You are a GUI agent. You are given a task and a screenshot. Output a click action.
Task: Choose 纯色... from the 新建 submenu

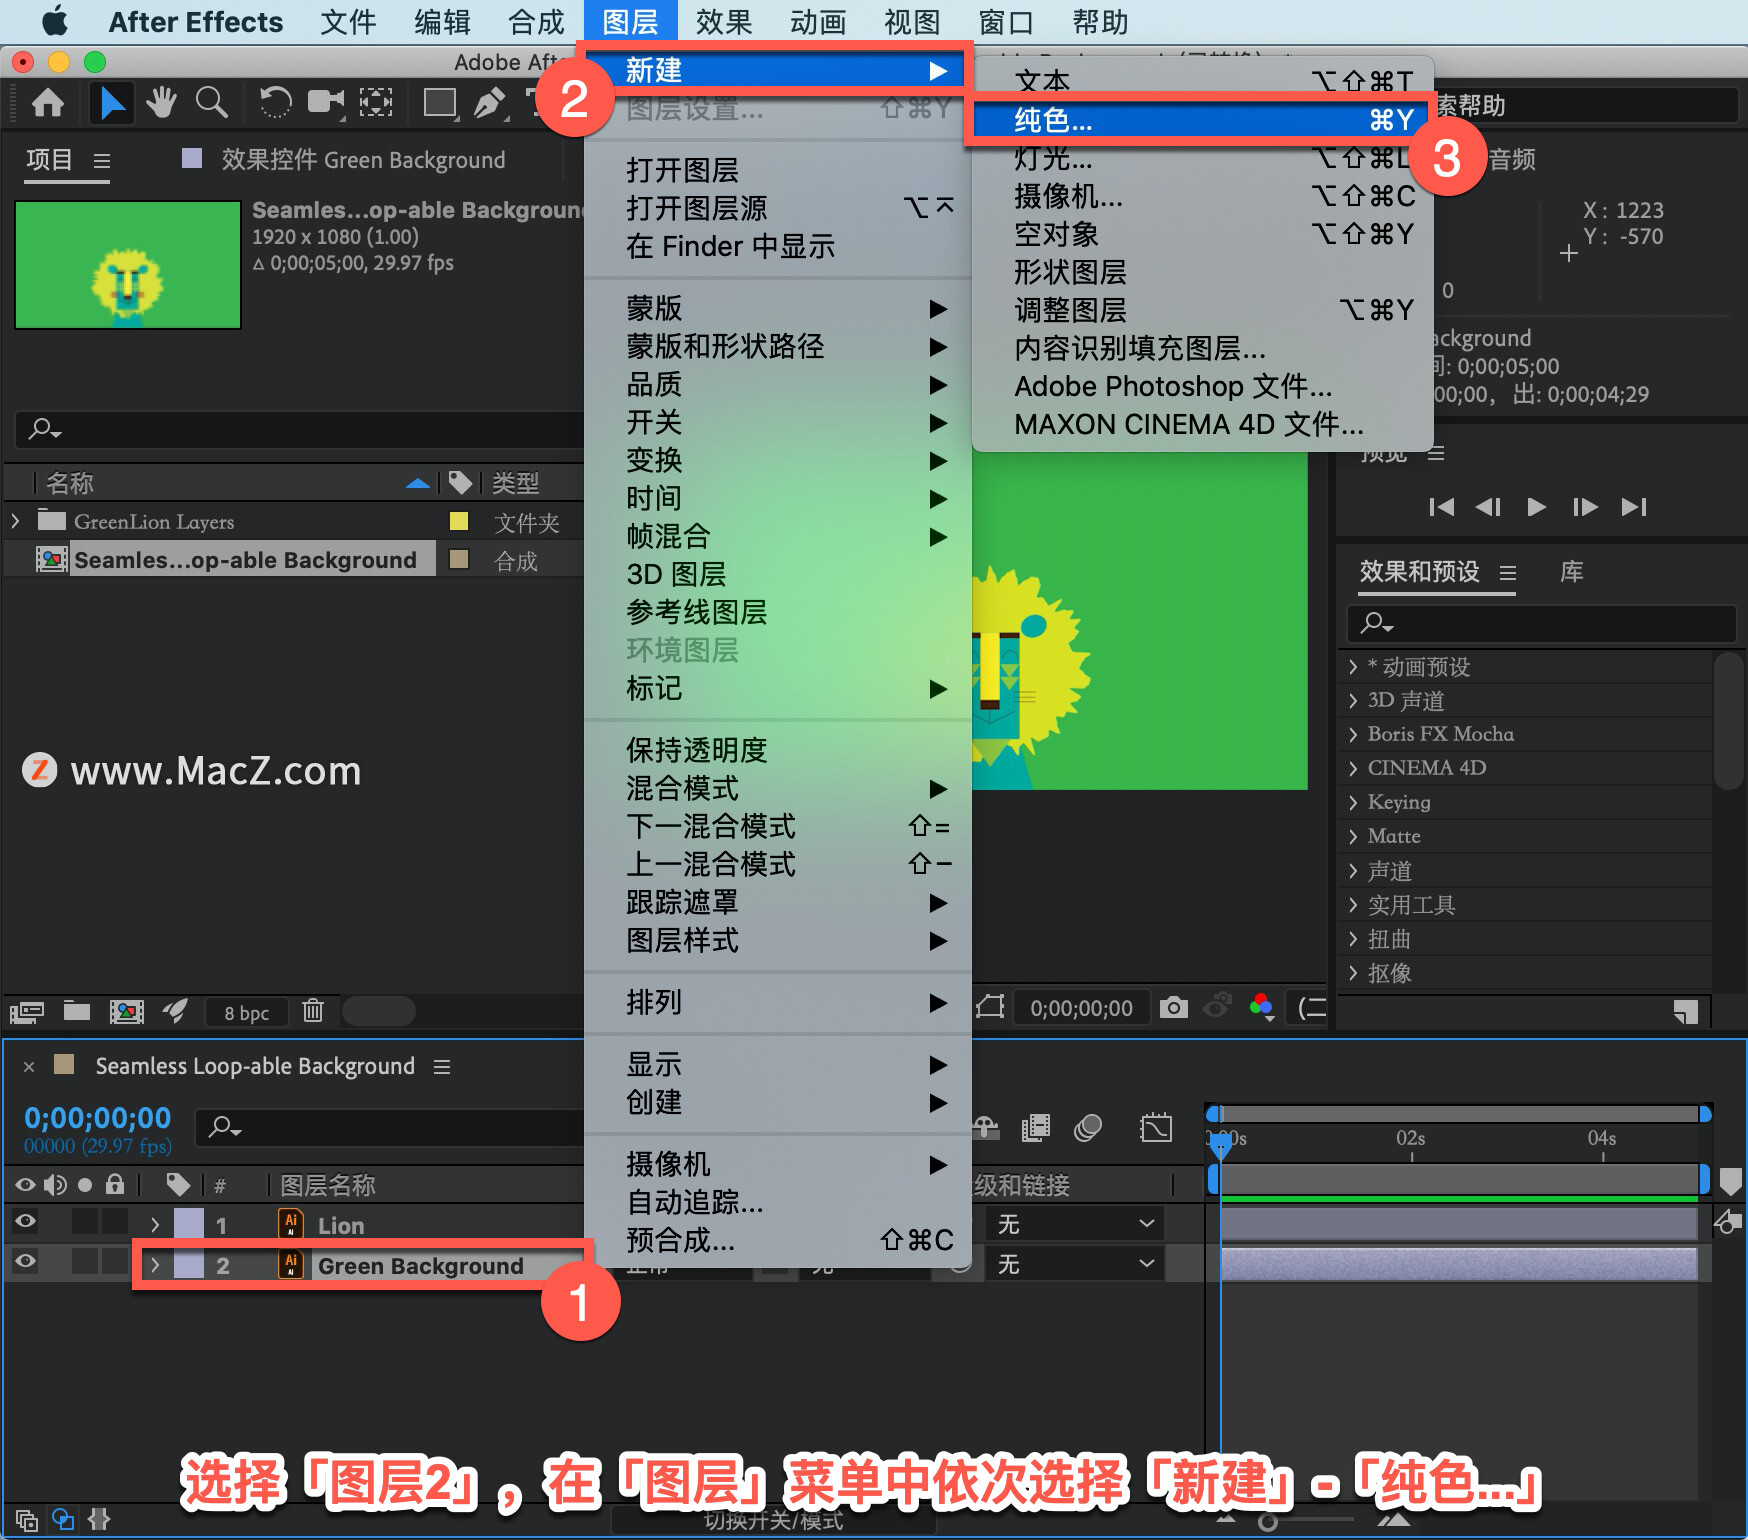pyautogui.click(x=1203, y=120)
